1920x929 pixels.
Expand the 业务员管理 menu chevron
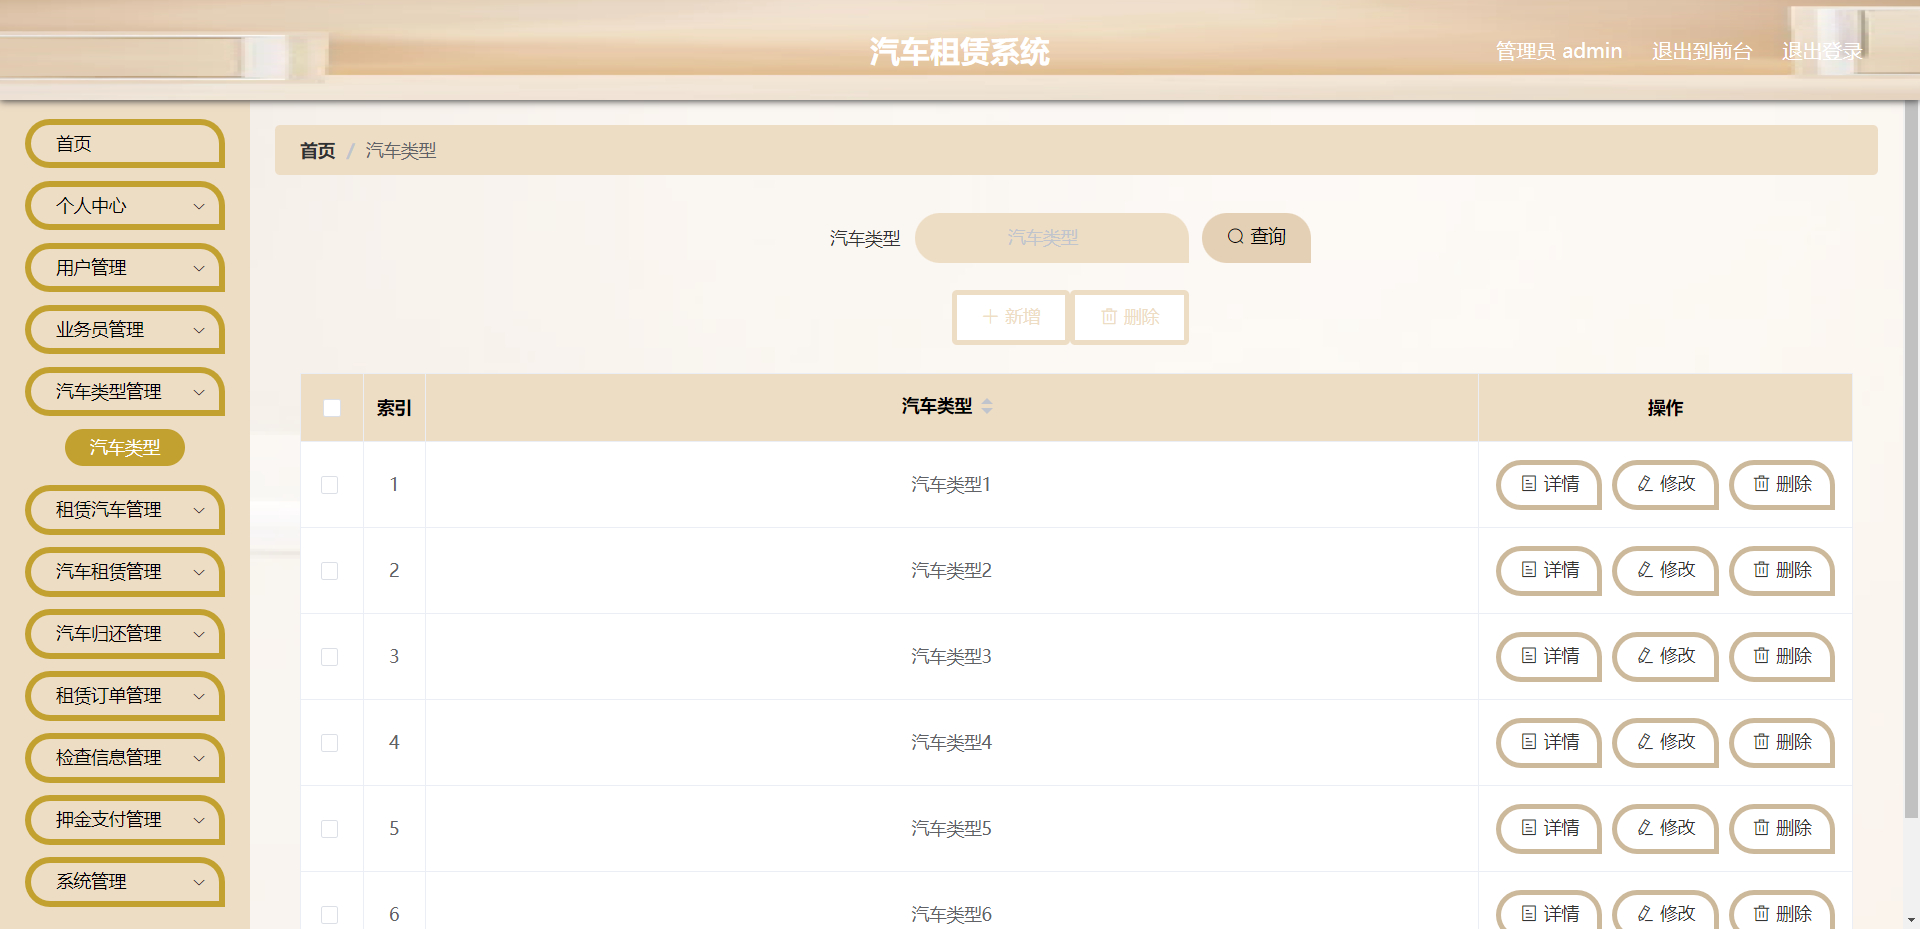pos(199,330)
